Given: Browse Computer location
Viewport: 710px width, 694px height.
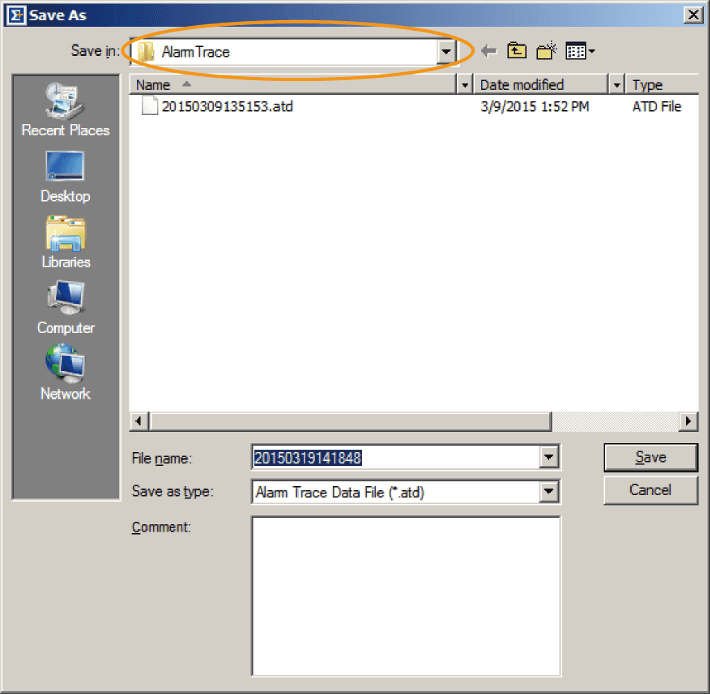Looking at the screenshot, I should click(65, 308).
